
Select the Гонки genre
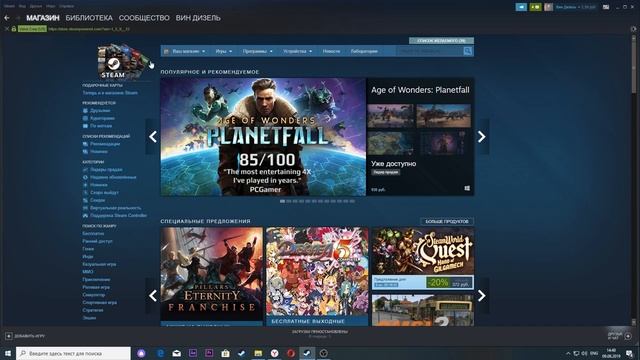(88, 249)
